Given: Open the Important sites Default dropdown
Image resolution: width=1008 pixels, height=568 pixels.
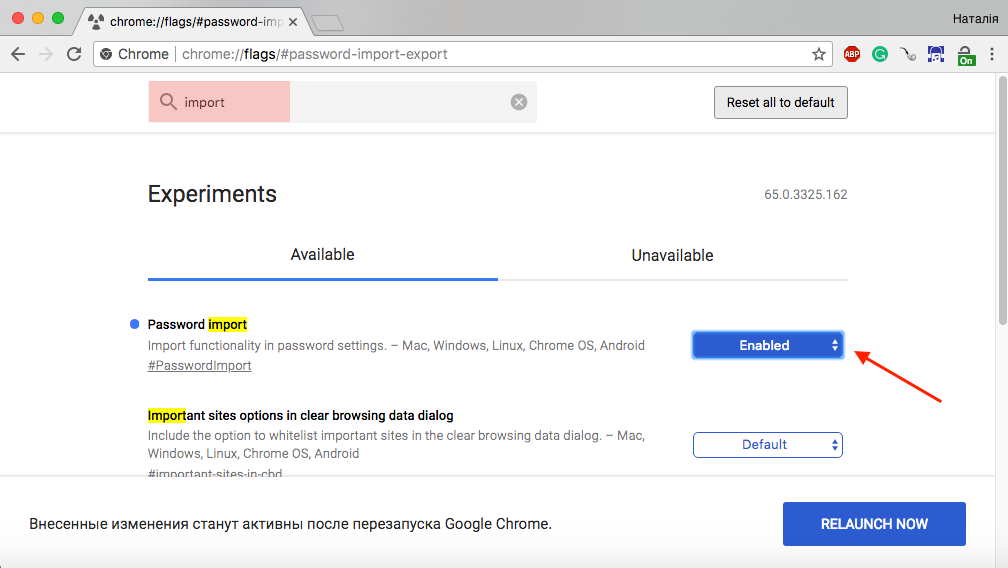Looking at the screenshot, I should pos(767,445).
